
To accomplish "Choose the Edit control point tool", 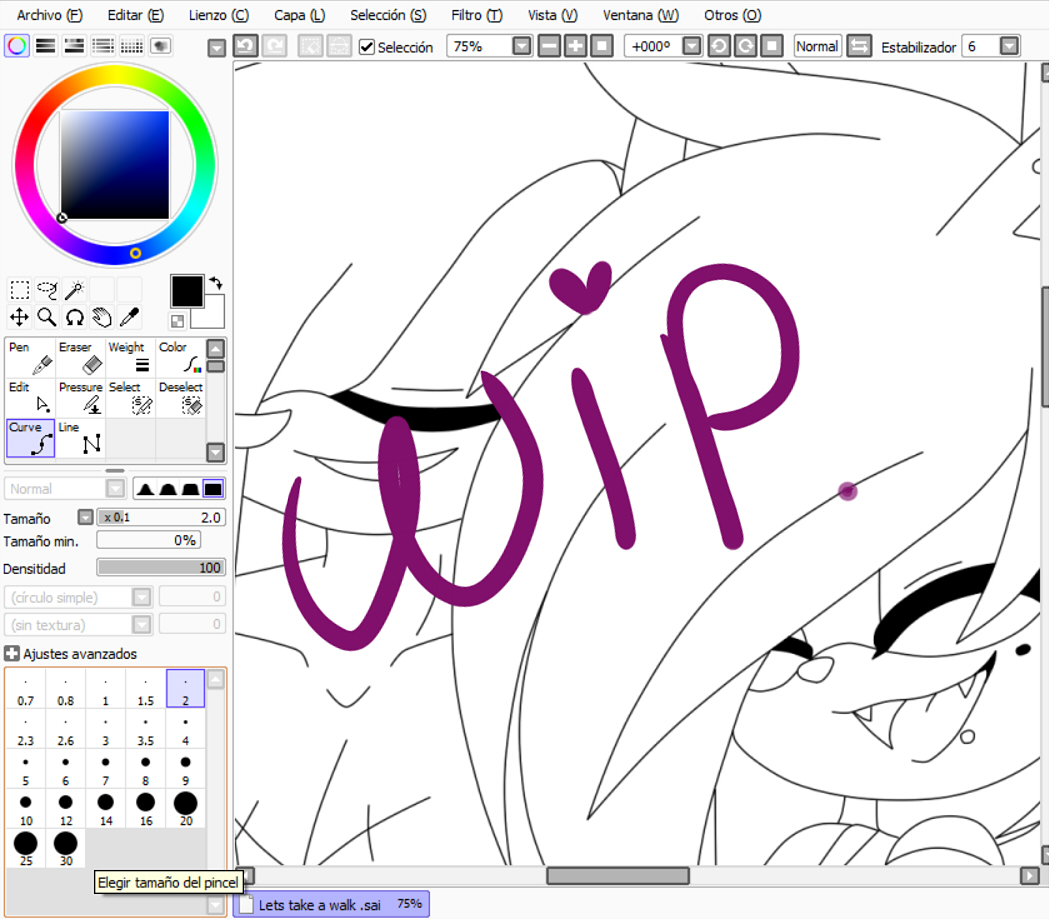I will (x=30, y=398).
